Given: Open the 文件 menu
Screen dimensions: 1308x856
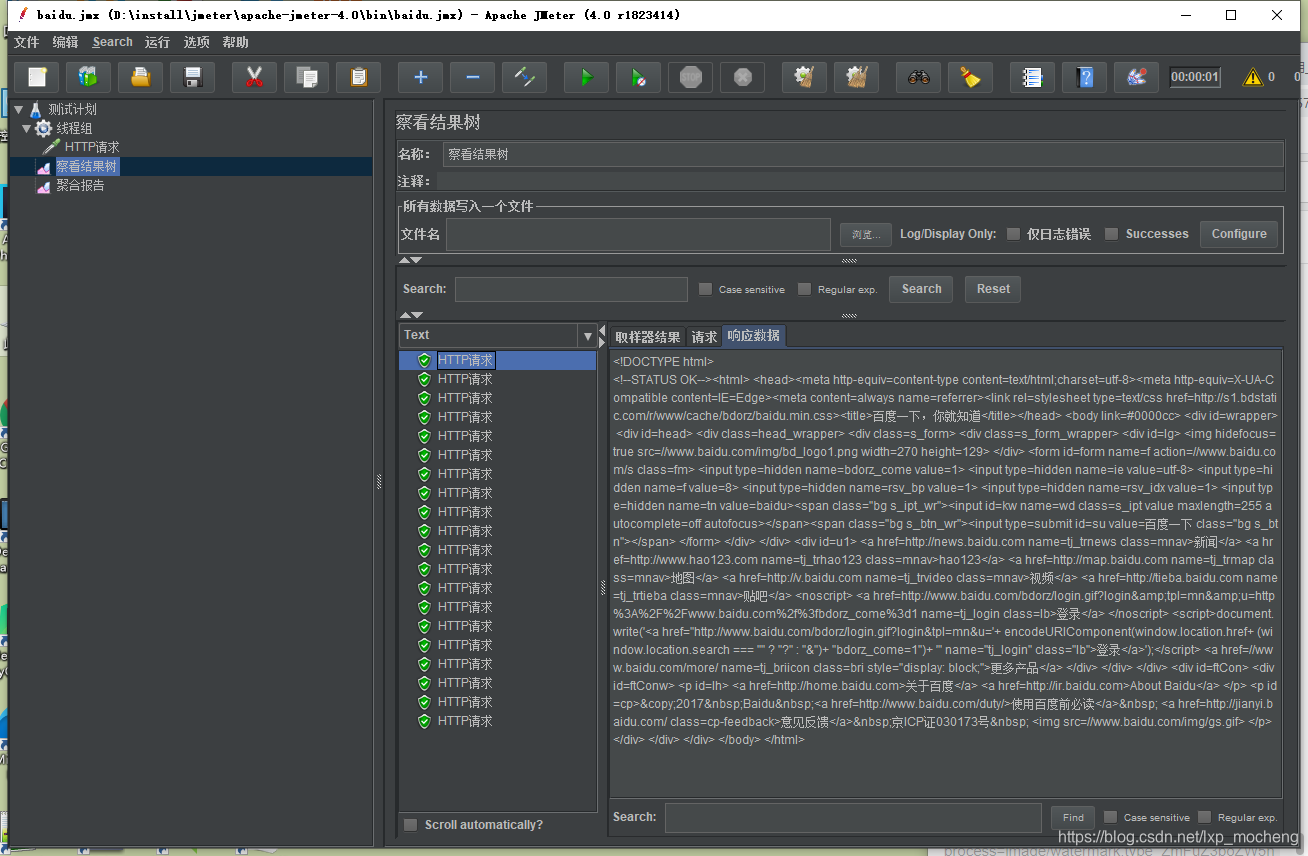Looking at the screenshot, I should pyautogui.click(x=26, y=42).
